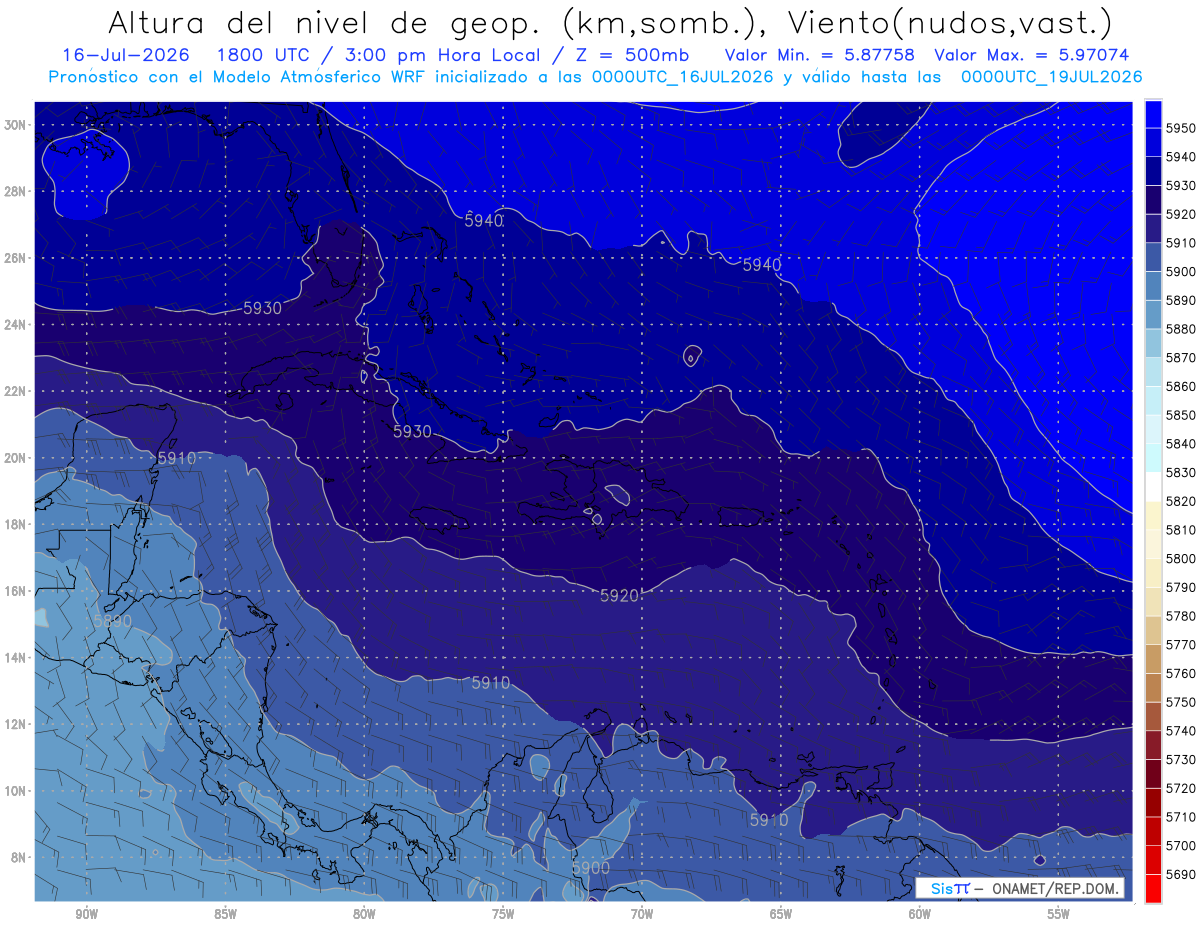Click the 70W longitude axis label
1200x927 pixels.
point(642,914)
